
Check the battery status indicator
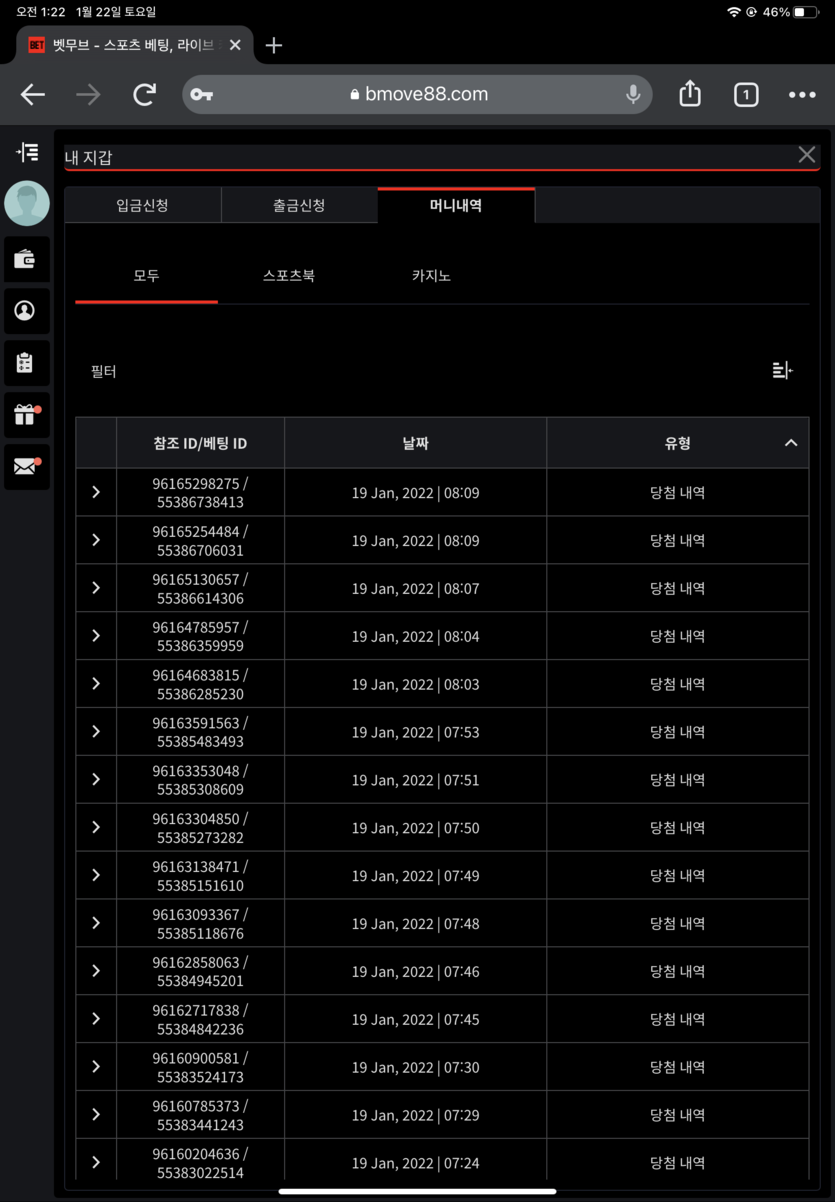point(806,12)
